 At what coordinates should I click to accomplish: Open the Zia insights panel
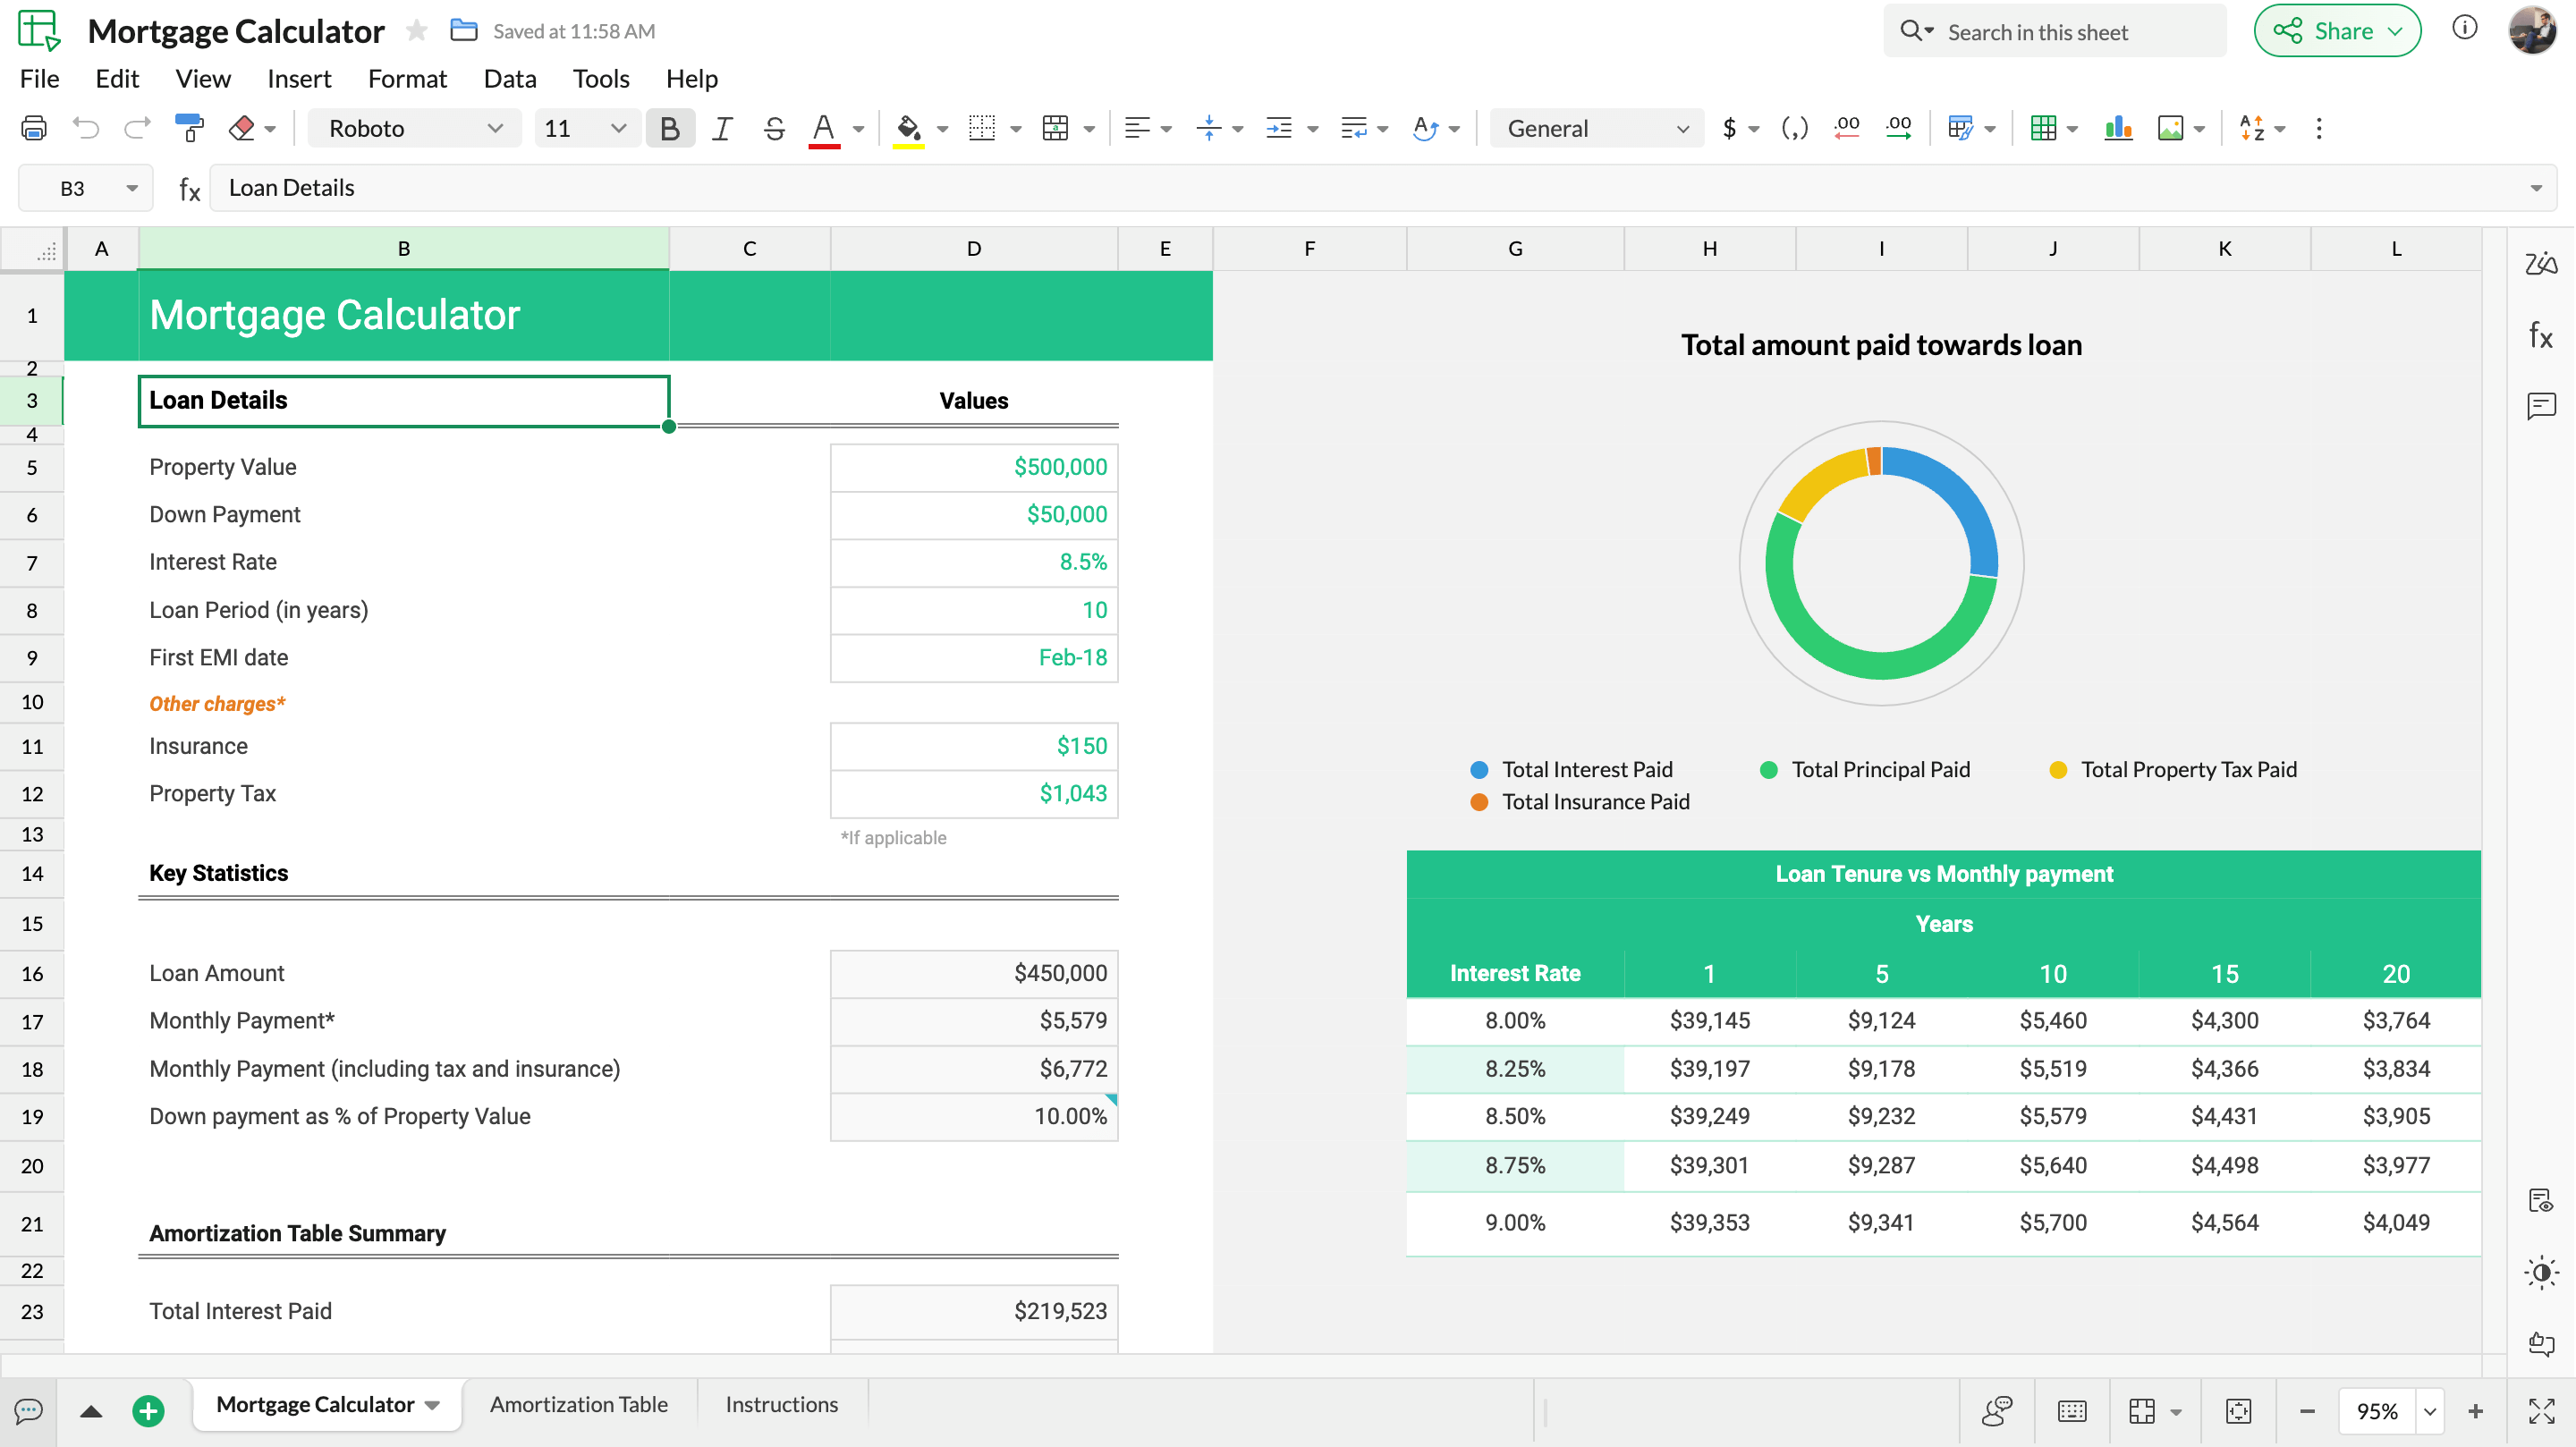2541,264
